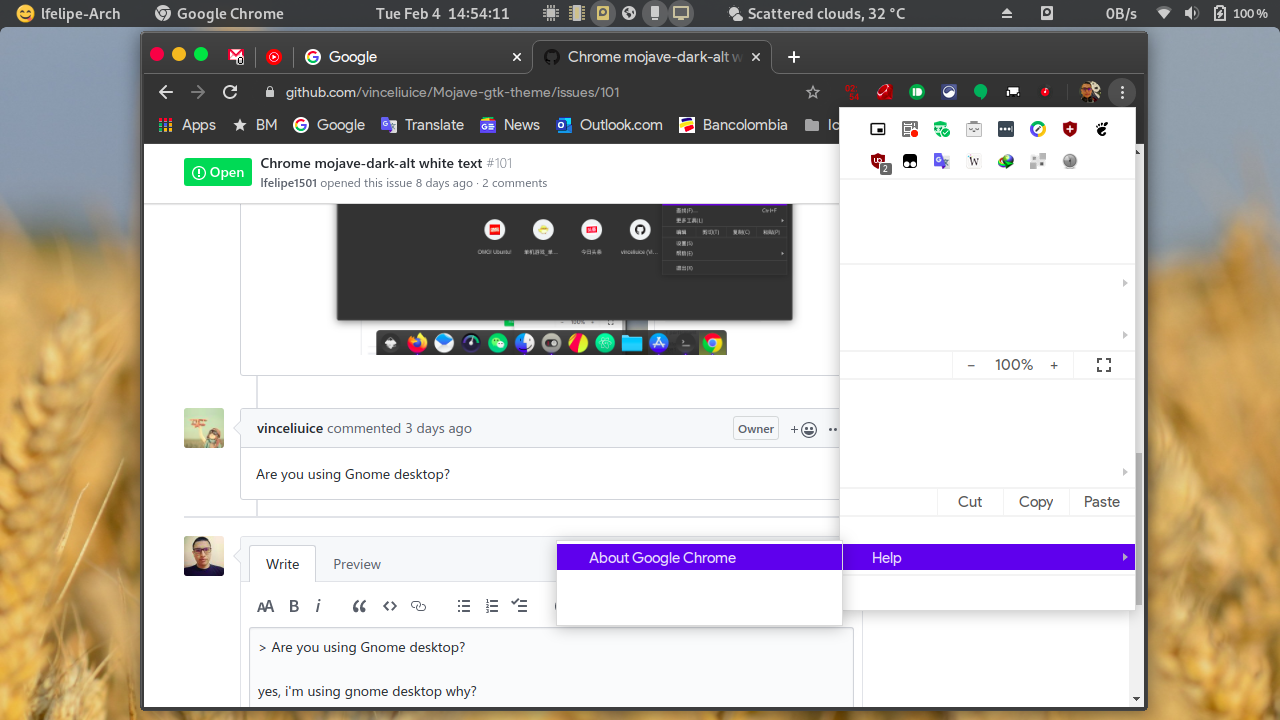This screenshot has height=720, width=1280.
Task: Click the GNOME footprint extension icon
Action: pos(1102,131)
